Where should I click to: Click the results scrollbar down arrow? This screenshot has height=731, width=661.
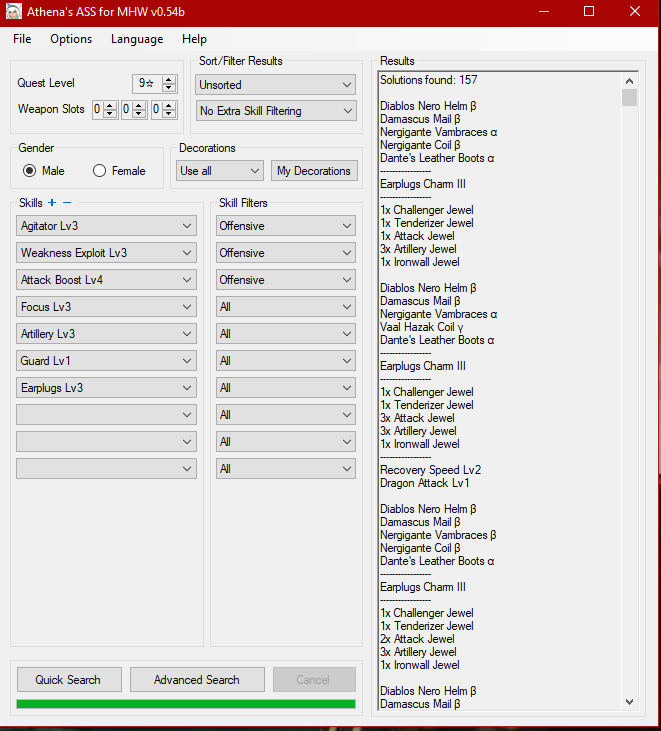(629, 702)
